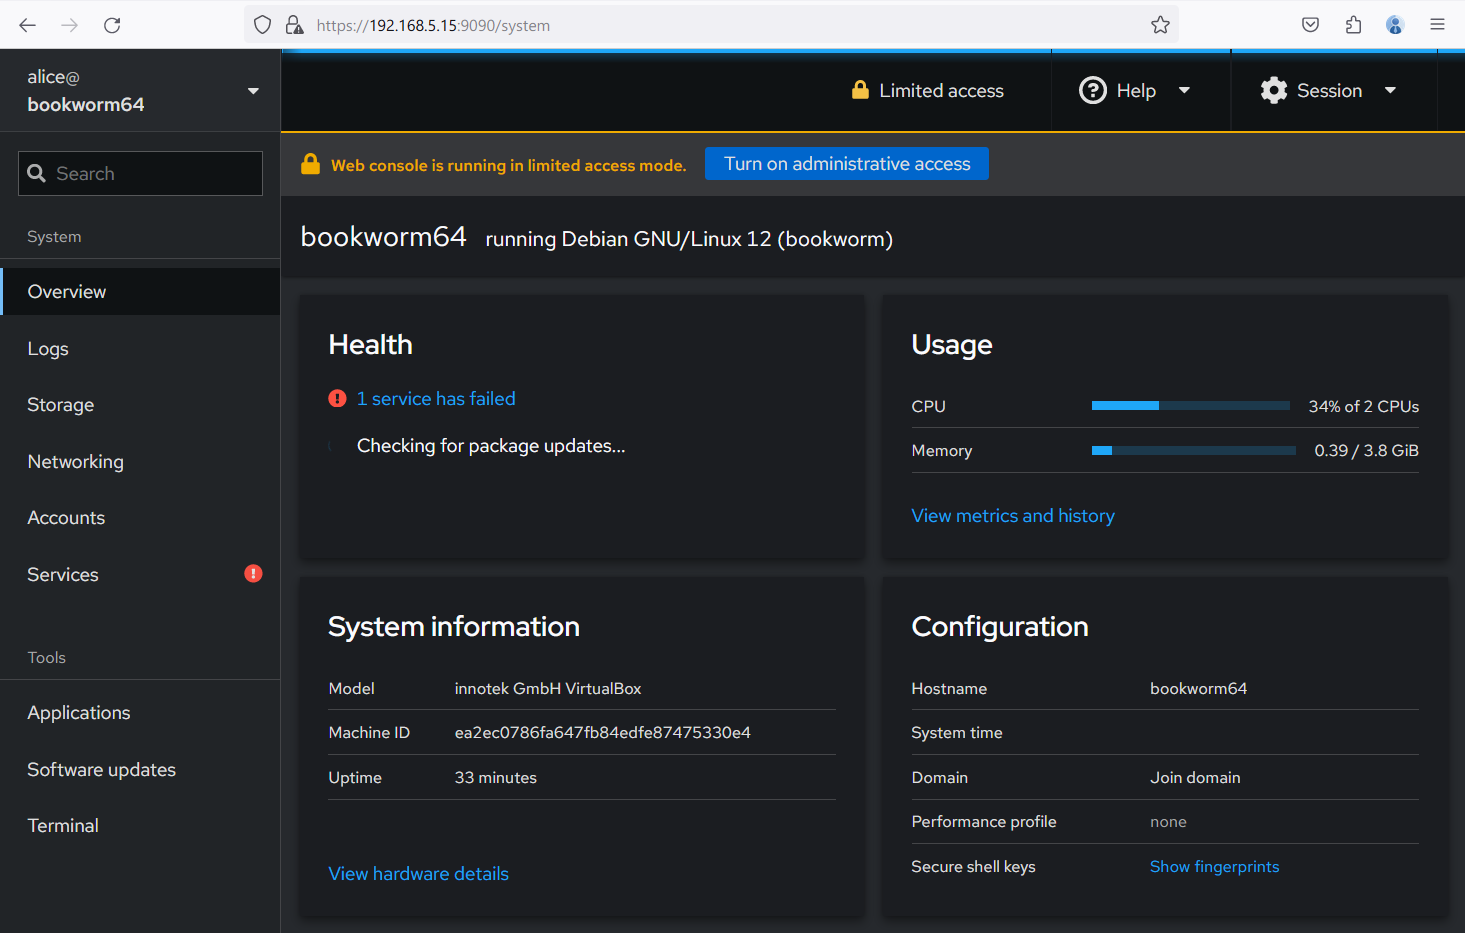This screenshot has height=933, width=1465.
Task: Click 'Checking for package updates...' text
Action: pyautogui.click(x=491, y=445)
